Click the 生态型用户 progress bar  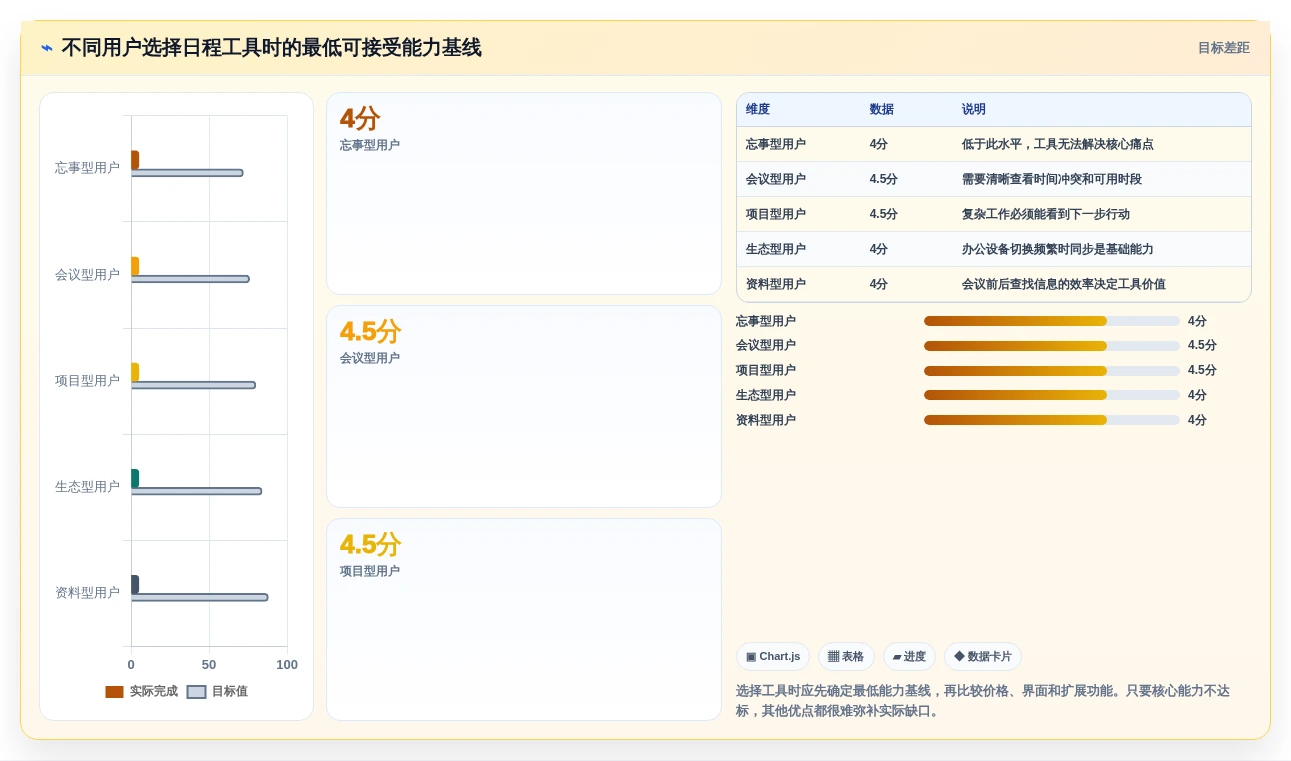(x=1052, y=395)
